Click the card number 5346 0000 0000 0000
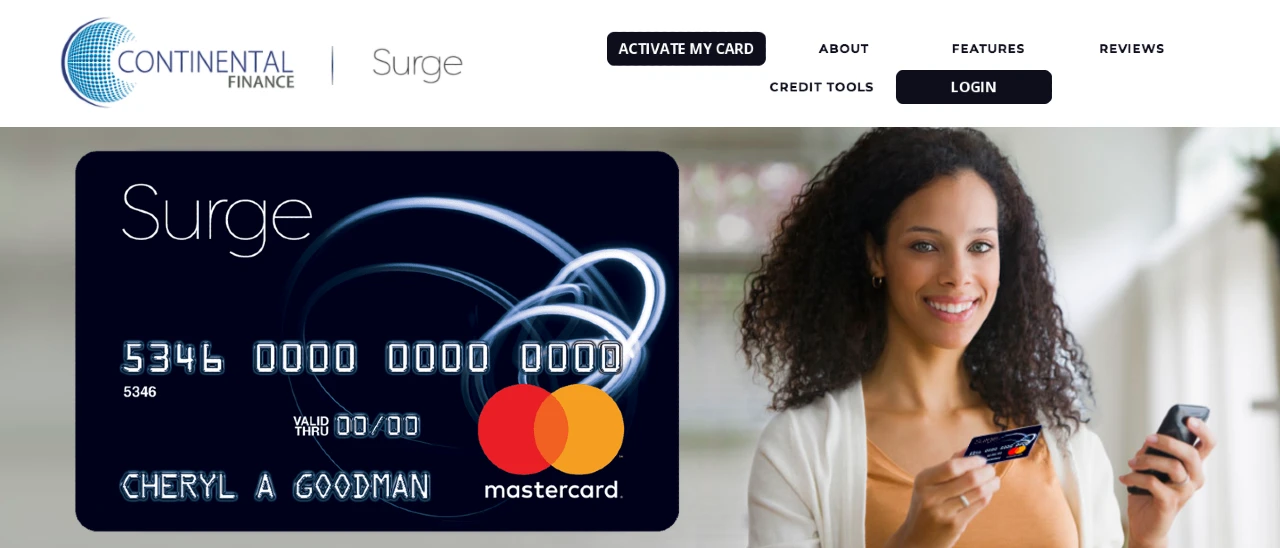The height and width of the screenshot is (548, 1280). point(372,358)
